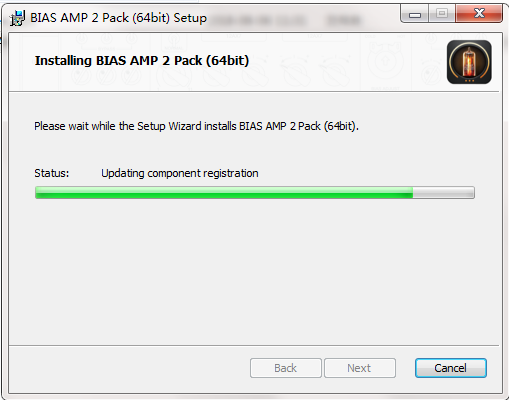The height and width of the screenshot is (400, 509).
Task: Cancel the BIAS AMP 2 Pack installation
Action: 451,368
